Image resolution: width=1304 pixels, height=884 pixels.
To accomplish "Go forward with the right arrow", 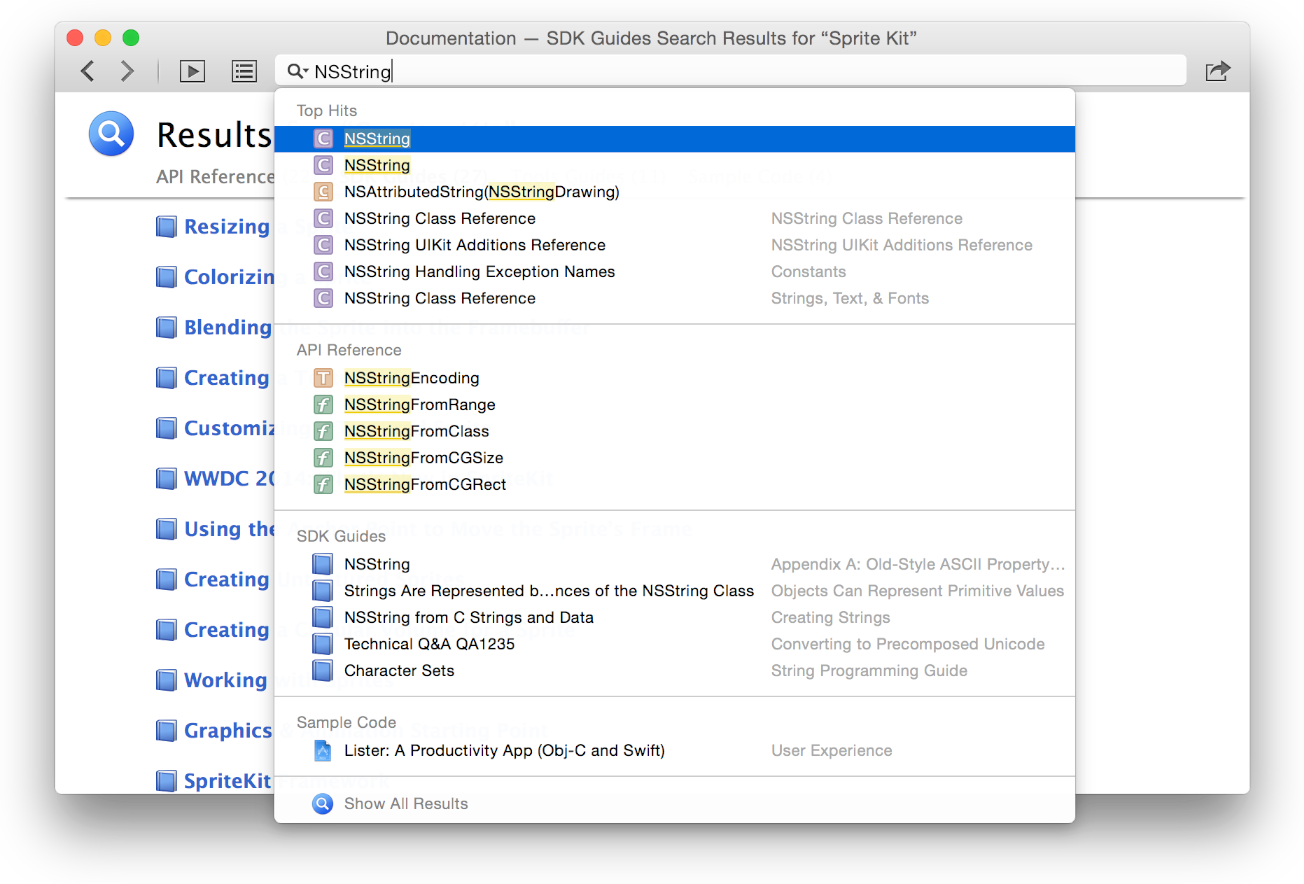I will tap(127, 71).
